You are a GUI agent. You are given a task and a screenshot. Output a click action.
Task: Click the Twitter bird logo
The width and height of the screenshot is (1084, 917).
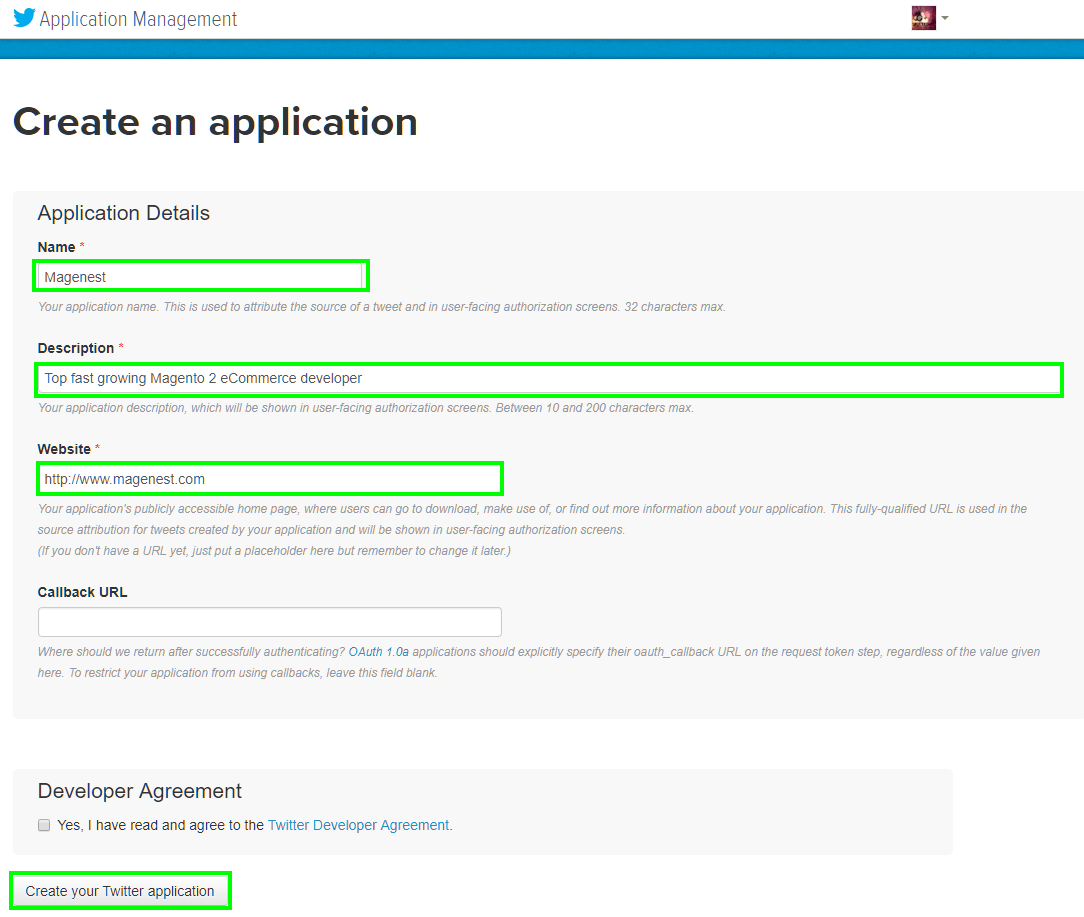(x=24, y=18)
